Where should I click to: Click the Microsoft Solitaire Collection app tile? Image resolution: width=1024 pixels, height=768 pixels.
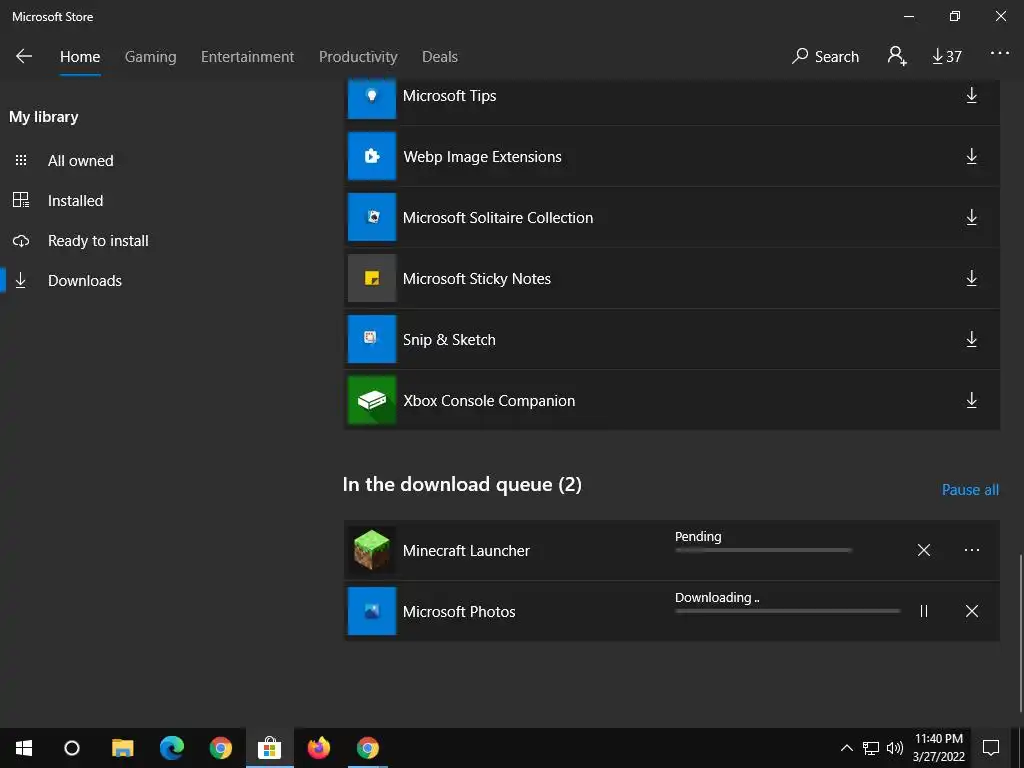372,217
